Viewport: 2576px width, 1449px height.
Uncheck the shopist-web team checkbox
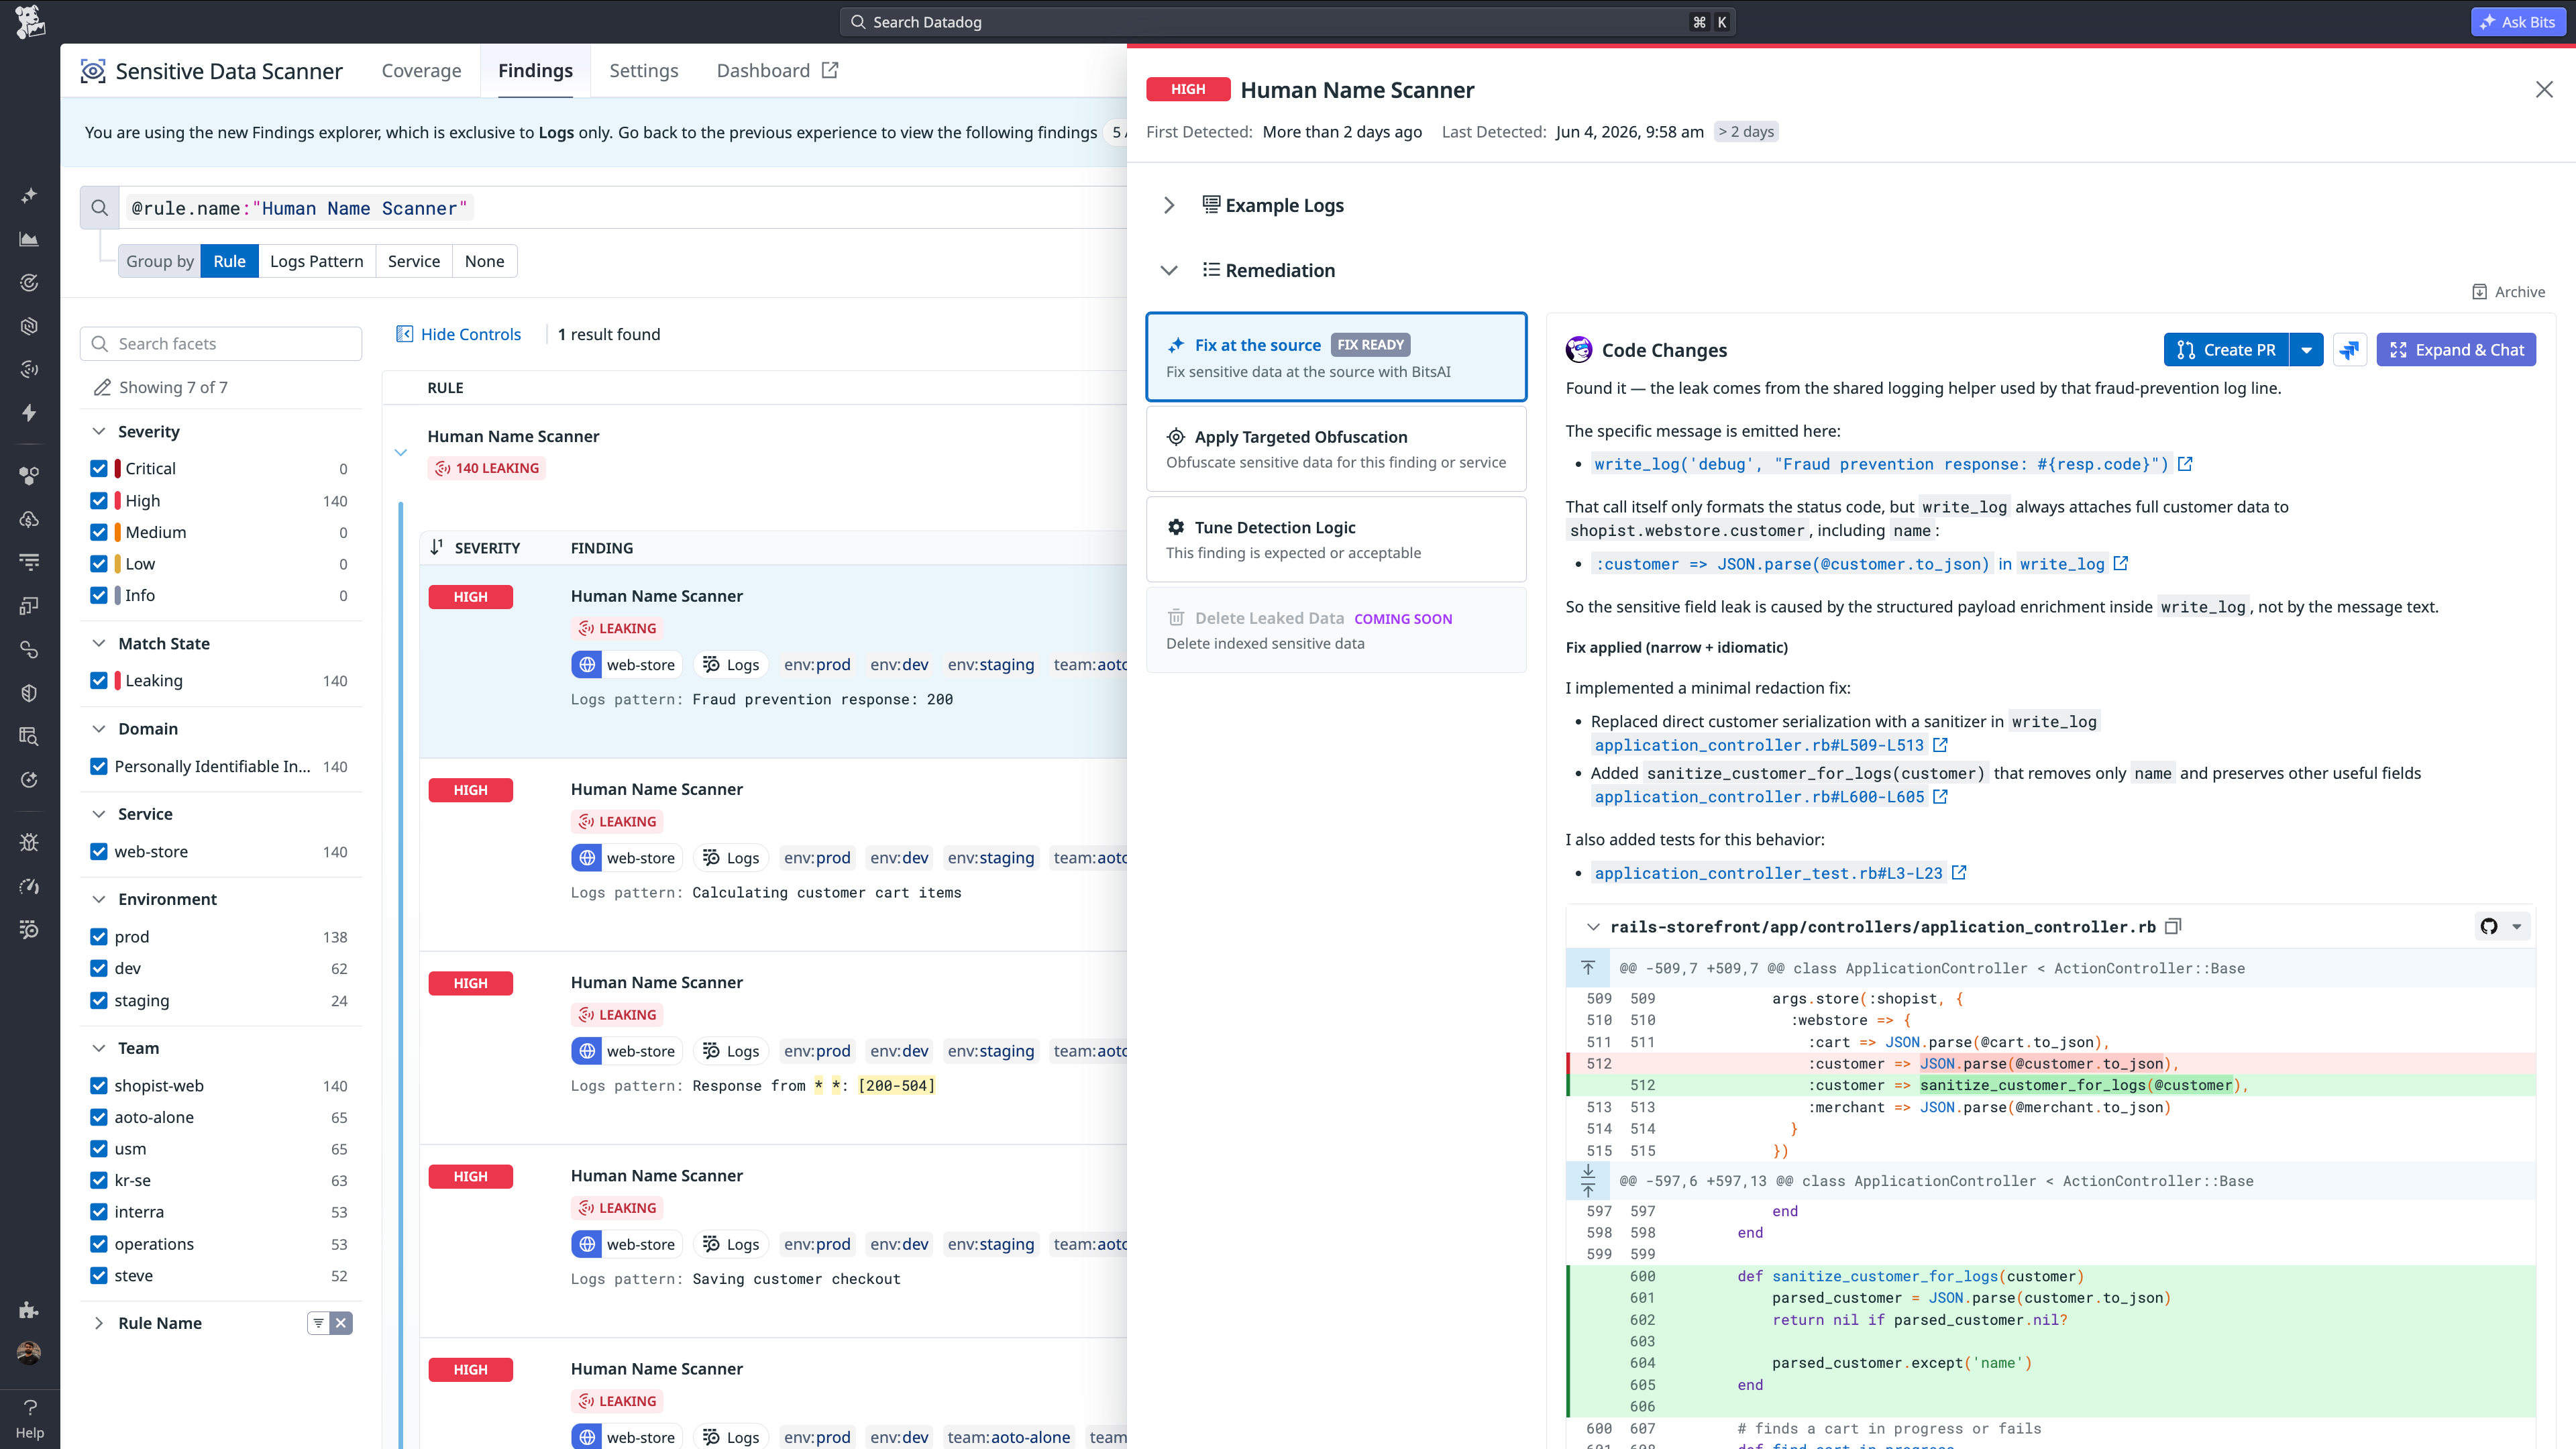99,1086
